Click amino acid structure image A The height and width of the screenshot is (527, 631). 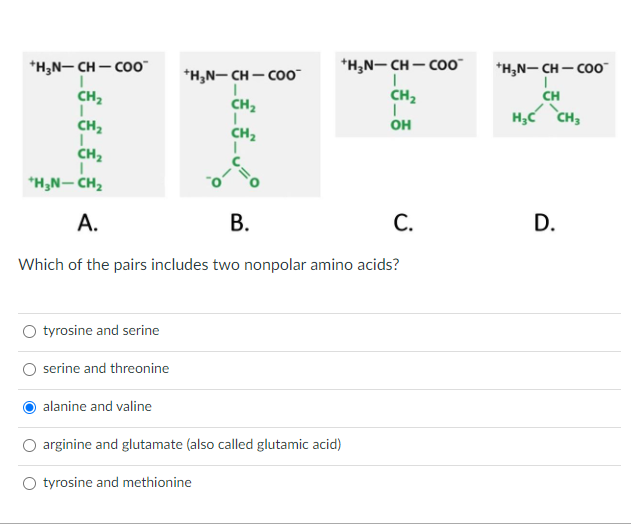pyautogui.click(x=94, y=124)
